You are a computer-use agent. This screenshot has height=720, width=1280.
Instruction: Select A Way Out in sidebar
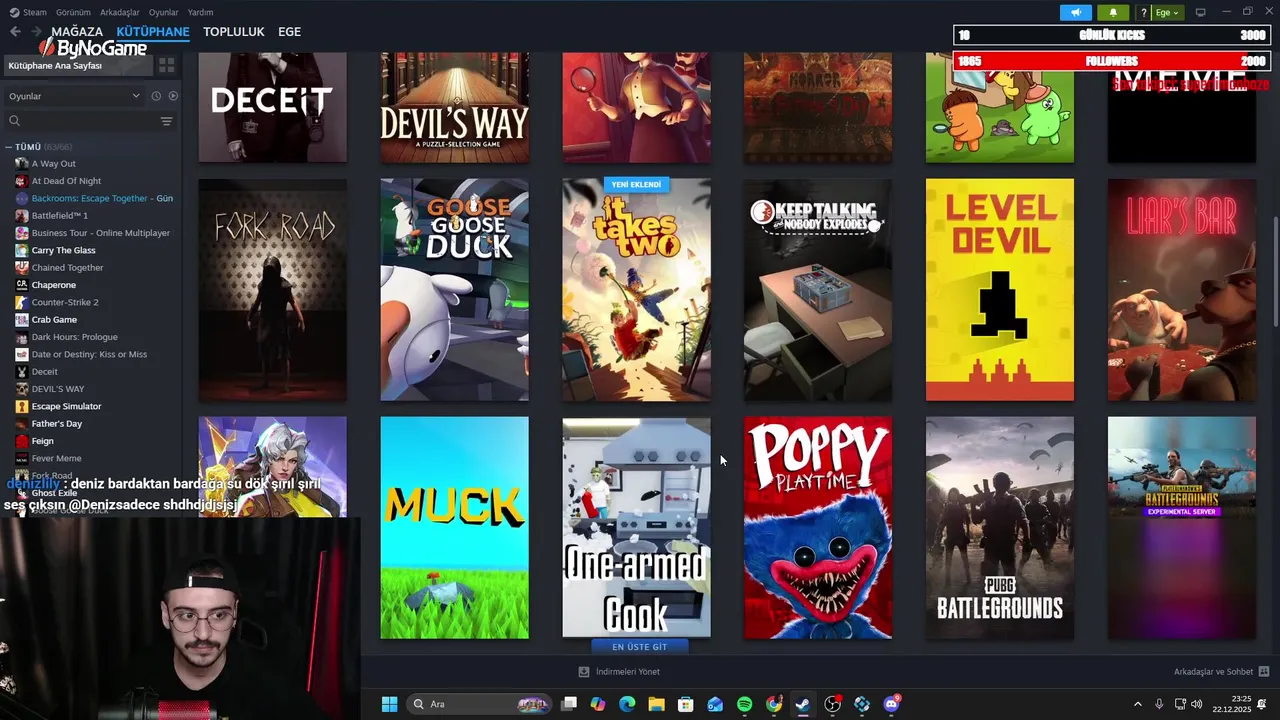point(53,163)
